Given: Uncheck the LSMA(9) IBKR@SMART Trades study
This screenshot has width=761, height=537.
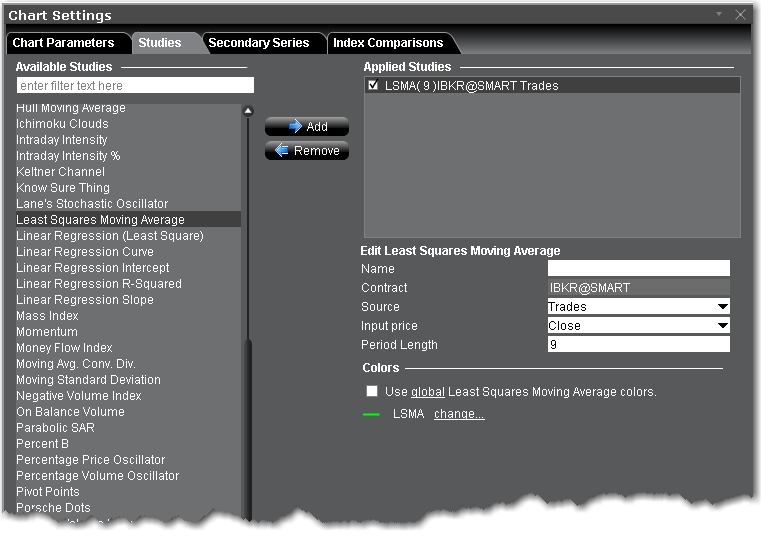Looking at the screenshot, I should [373, 86].
